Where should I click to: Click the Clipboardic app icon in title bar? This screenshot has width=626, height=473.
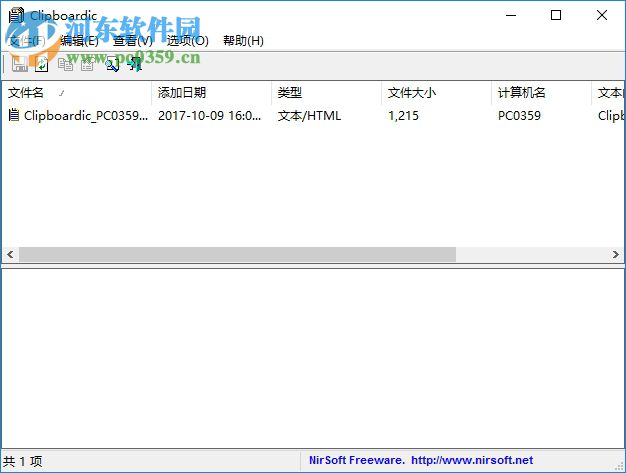pos(16,15)
